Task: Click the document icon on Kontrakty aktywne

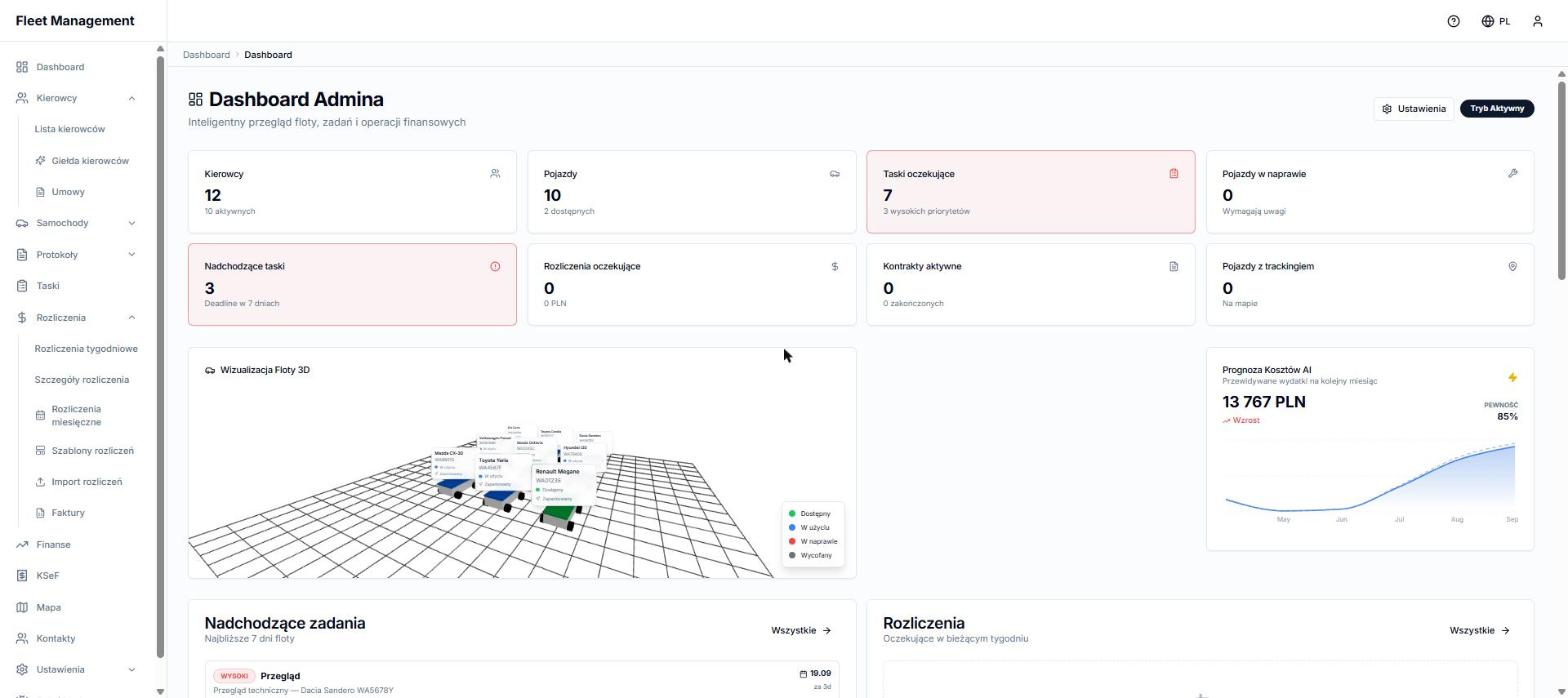Action: [1173, 267]
